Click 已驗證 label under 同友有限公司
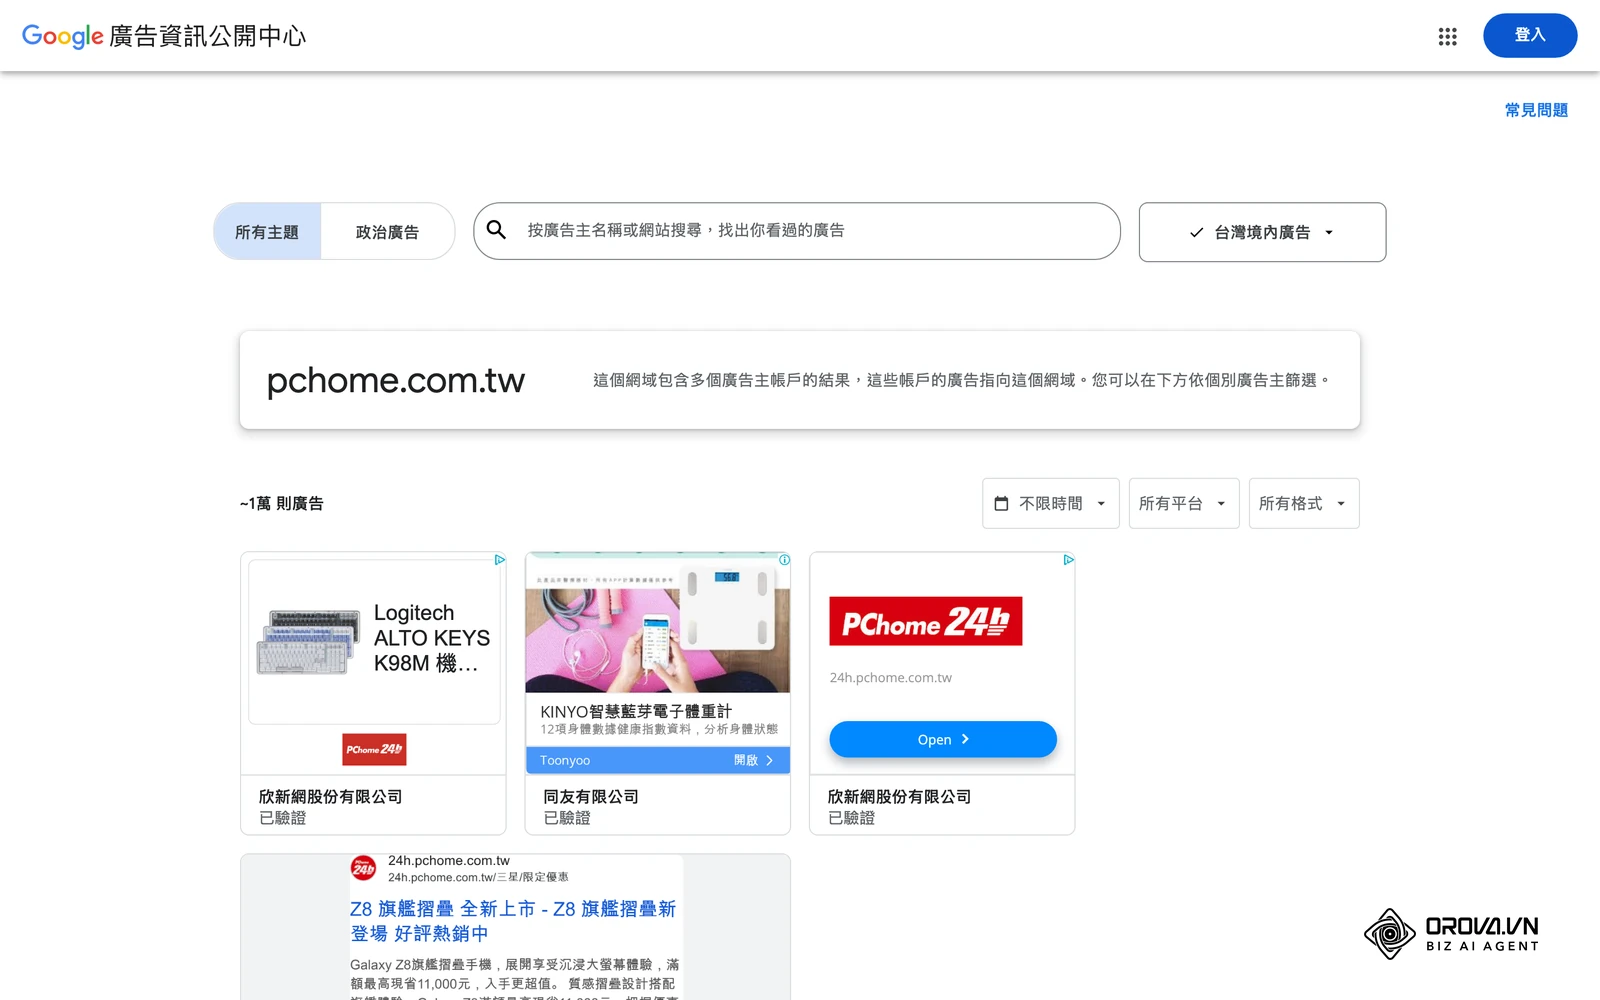 click(x=567, y=818)
